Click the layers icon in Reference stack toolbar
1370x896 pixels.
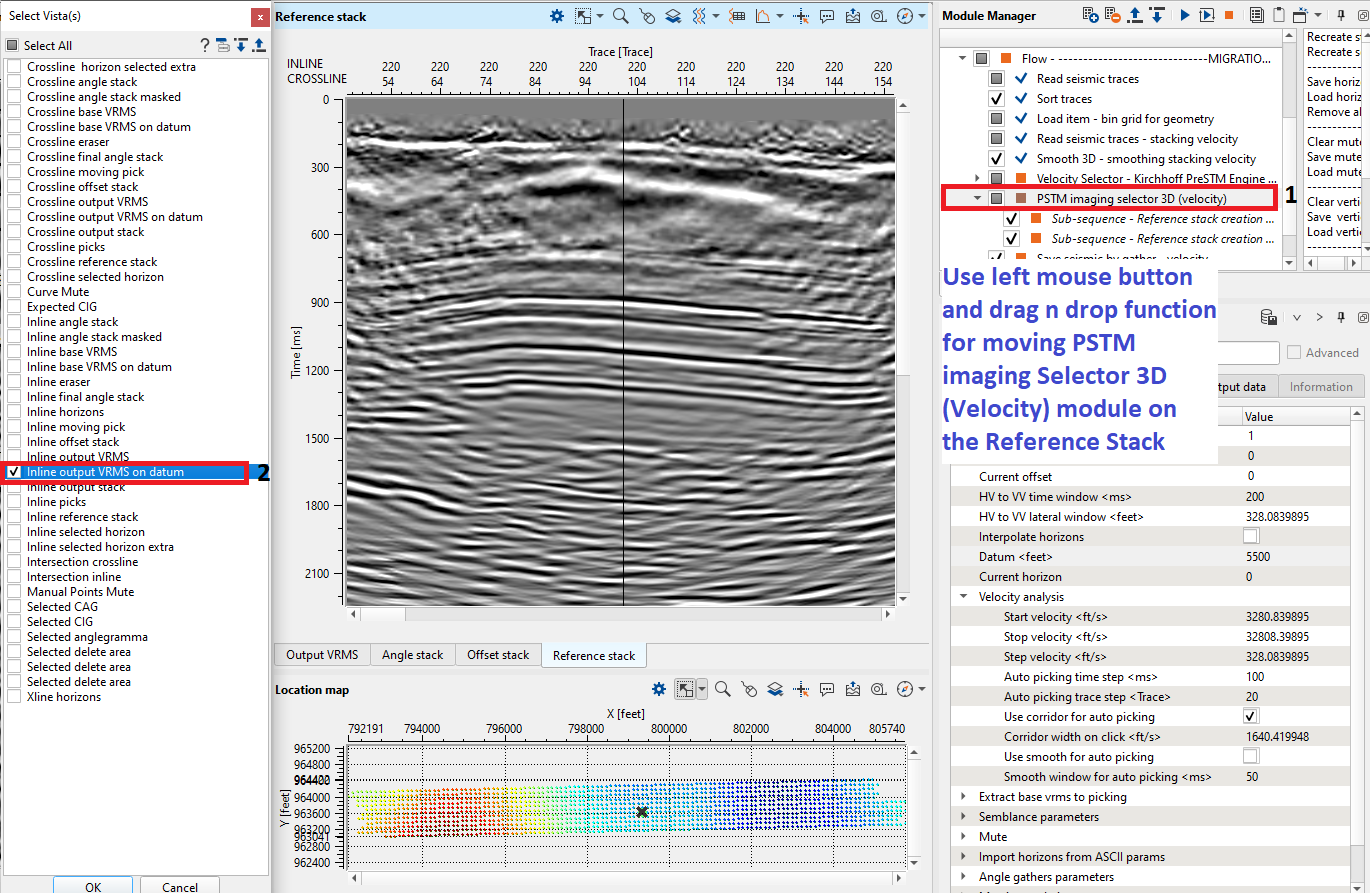pyautogui.click(x=673, y=16)
